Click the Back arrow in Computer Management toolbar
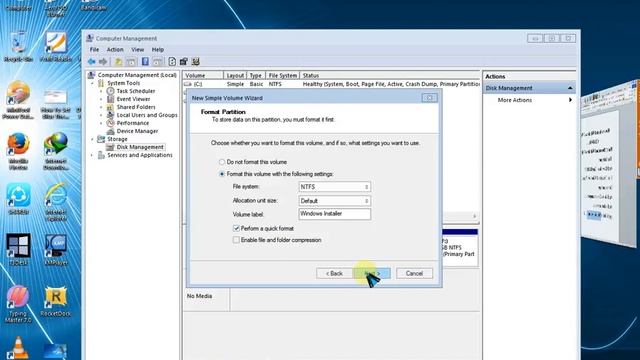The image size is (640, 360). [x=91, y=62]
